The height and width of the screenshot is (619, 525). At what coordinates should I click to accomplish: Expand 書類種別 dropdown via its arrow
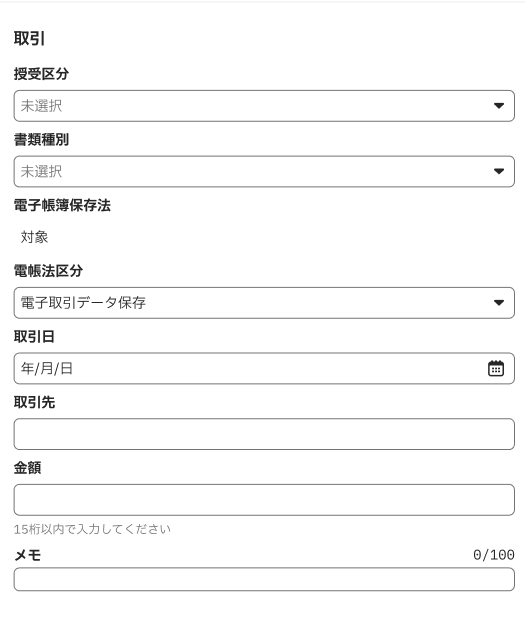tap(499, 171)
